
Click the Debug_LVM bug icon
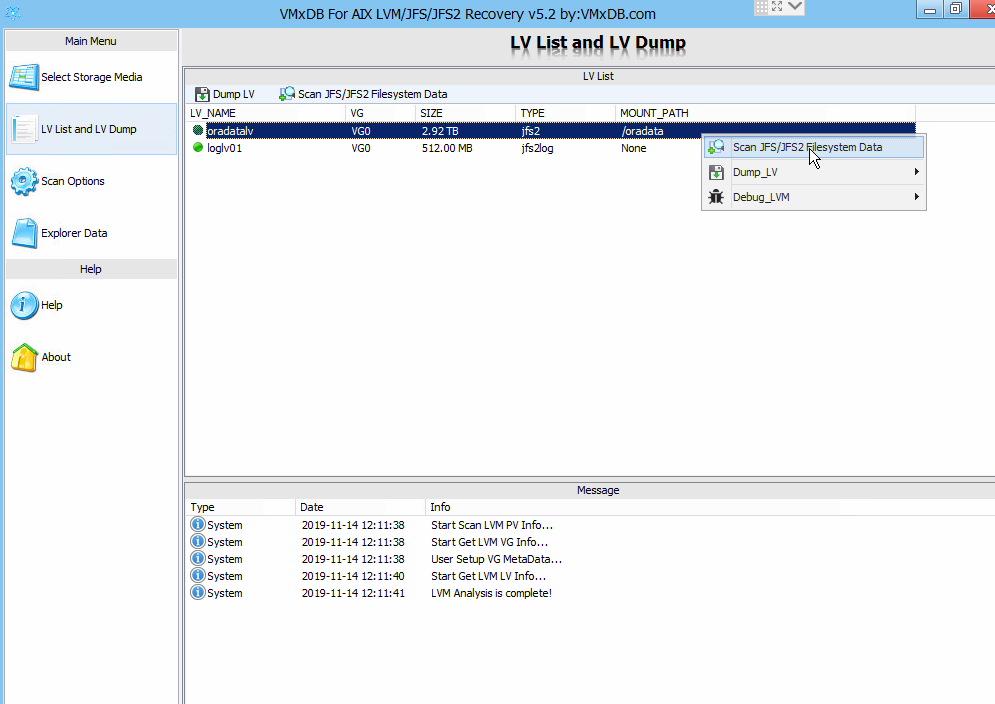tap(716, 197)
